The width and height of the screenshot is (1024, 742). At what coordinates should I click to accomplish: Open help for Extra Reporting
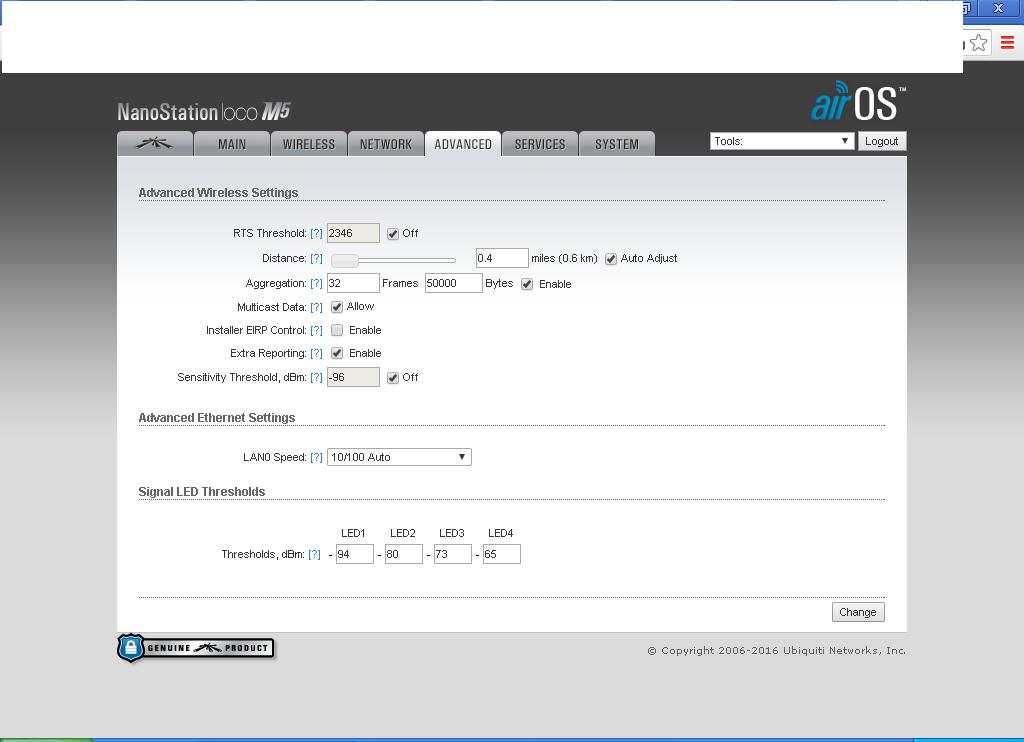(x=316, y=353)
